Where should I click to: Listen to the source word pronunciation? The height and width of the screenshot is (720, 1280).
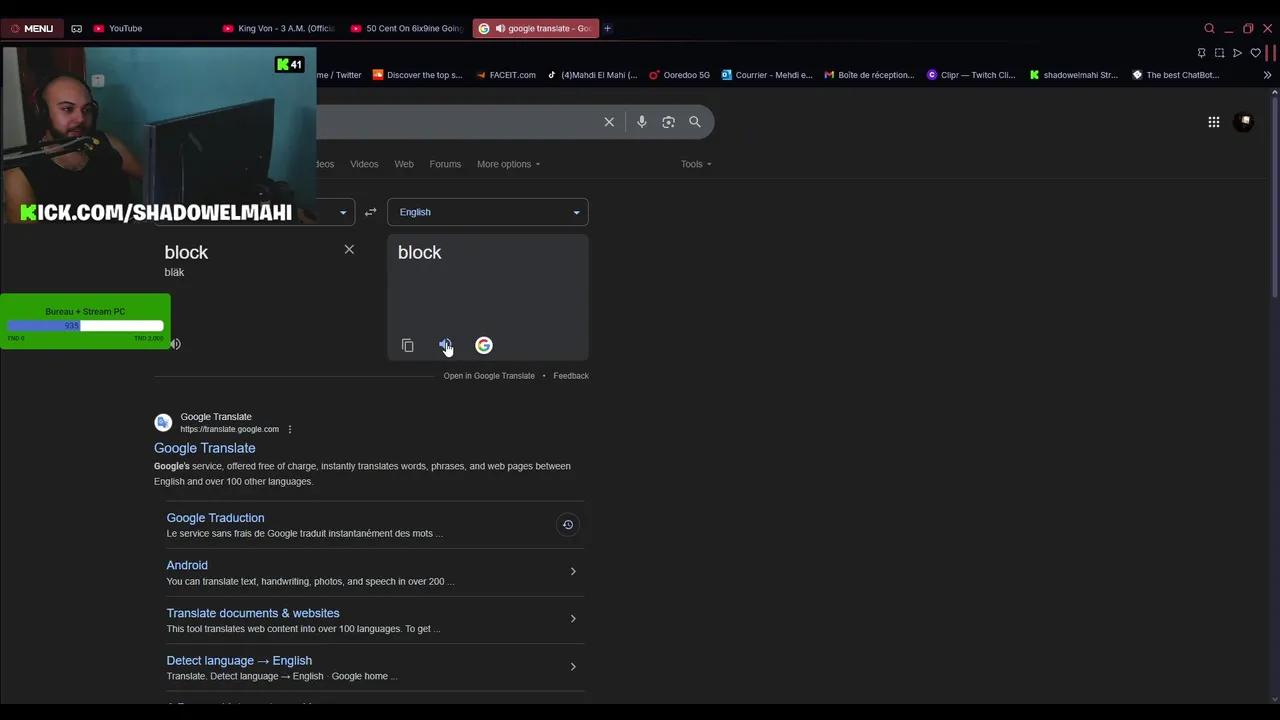pyautogui.click(x=175, y=344)
